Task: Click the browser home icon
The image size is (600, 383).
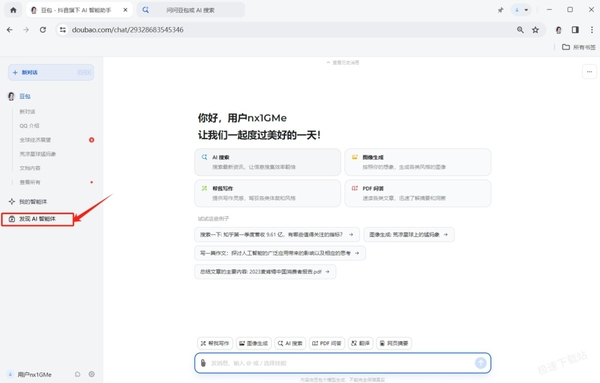Action: tap(13, 10)
